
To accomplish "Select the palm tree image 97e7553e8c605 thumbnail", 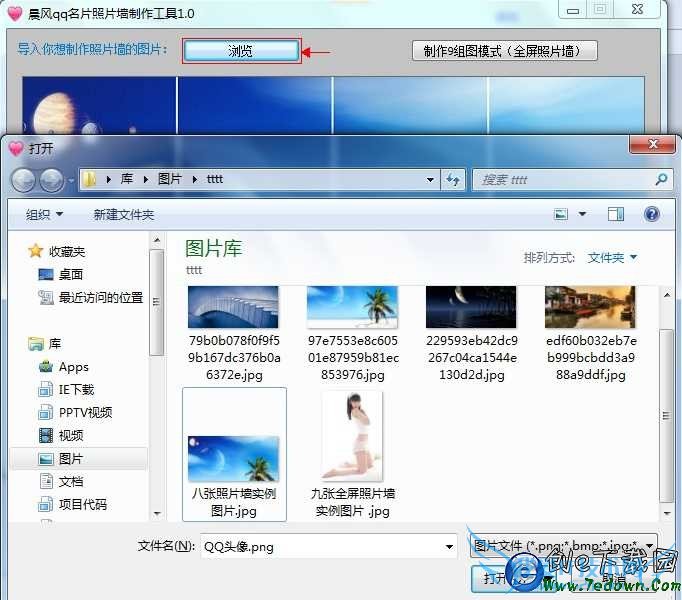I will (352, 307).
